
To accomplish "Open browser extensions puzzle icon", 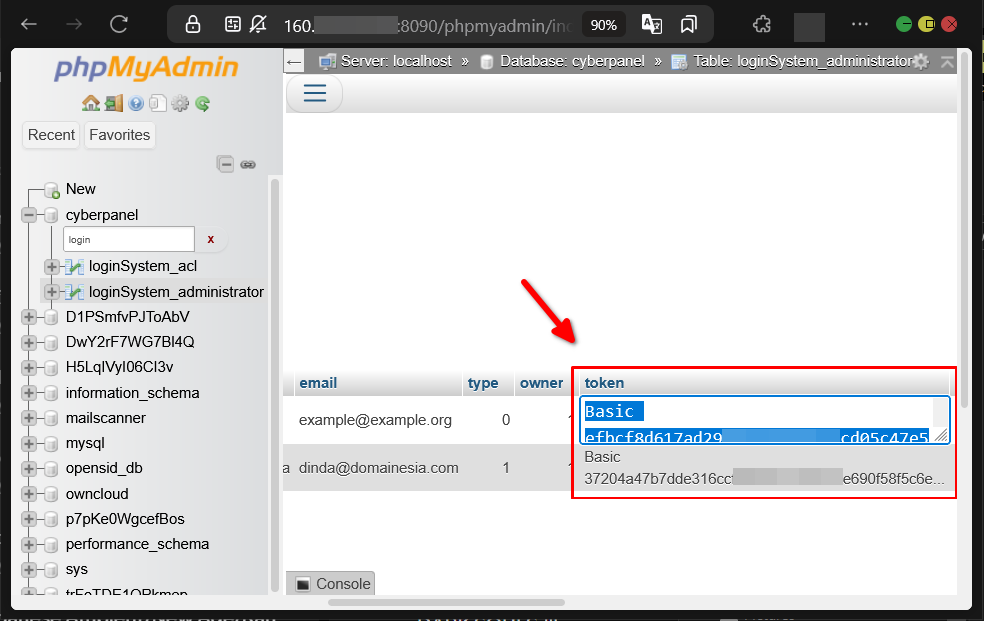I will coord(761,24).
